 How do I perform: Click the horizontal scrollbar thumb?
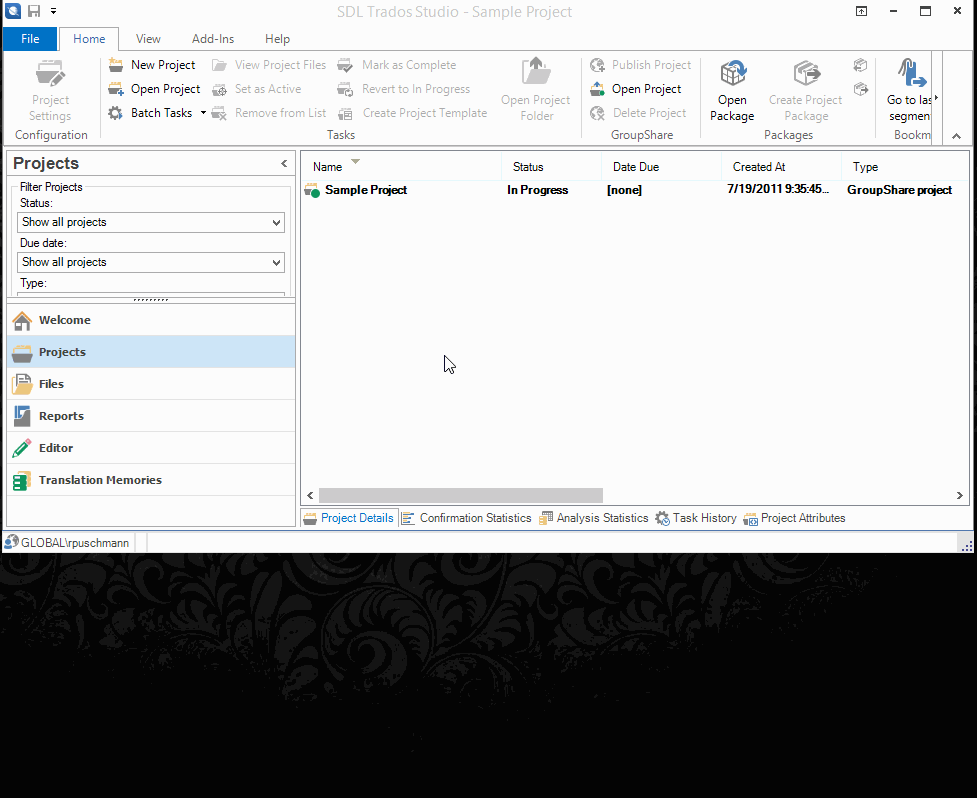(x=460, y=495)
